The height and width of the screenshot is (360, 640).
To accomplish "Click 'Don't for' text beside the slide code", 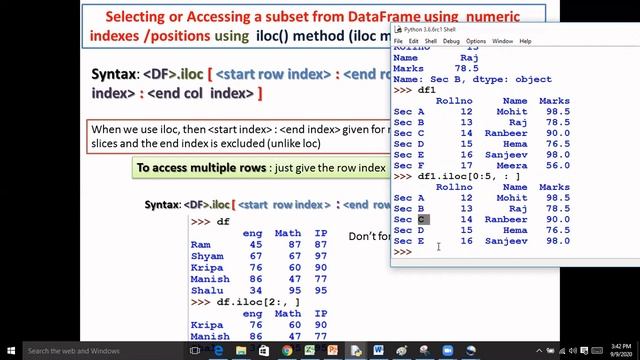I will (369, 236).
